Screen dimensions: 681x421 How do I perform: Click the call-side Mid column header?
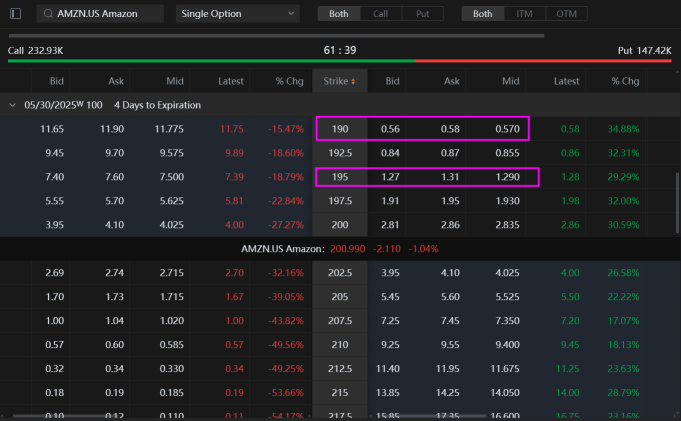tap(175, 81)
